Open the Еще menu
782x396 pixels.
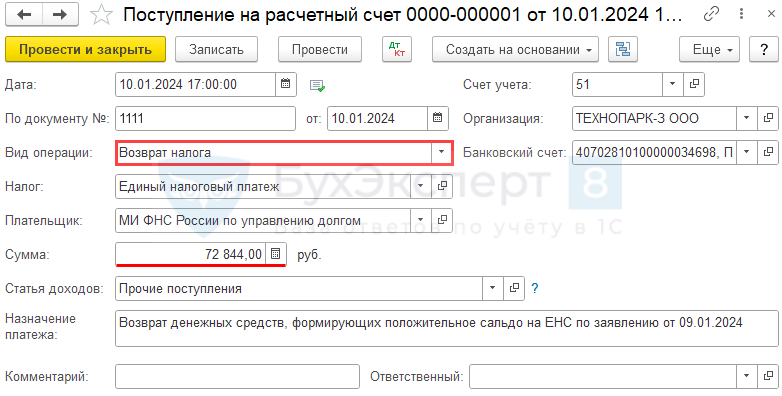pos(709,49)
